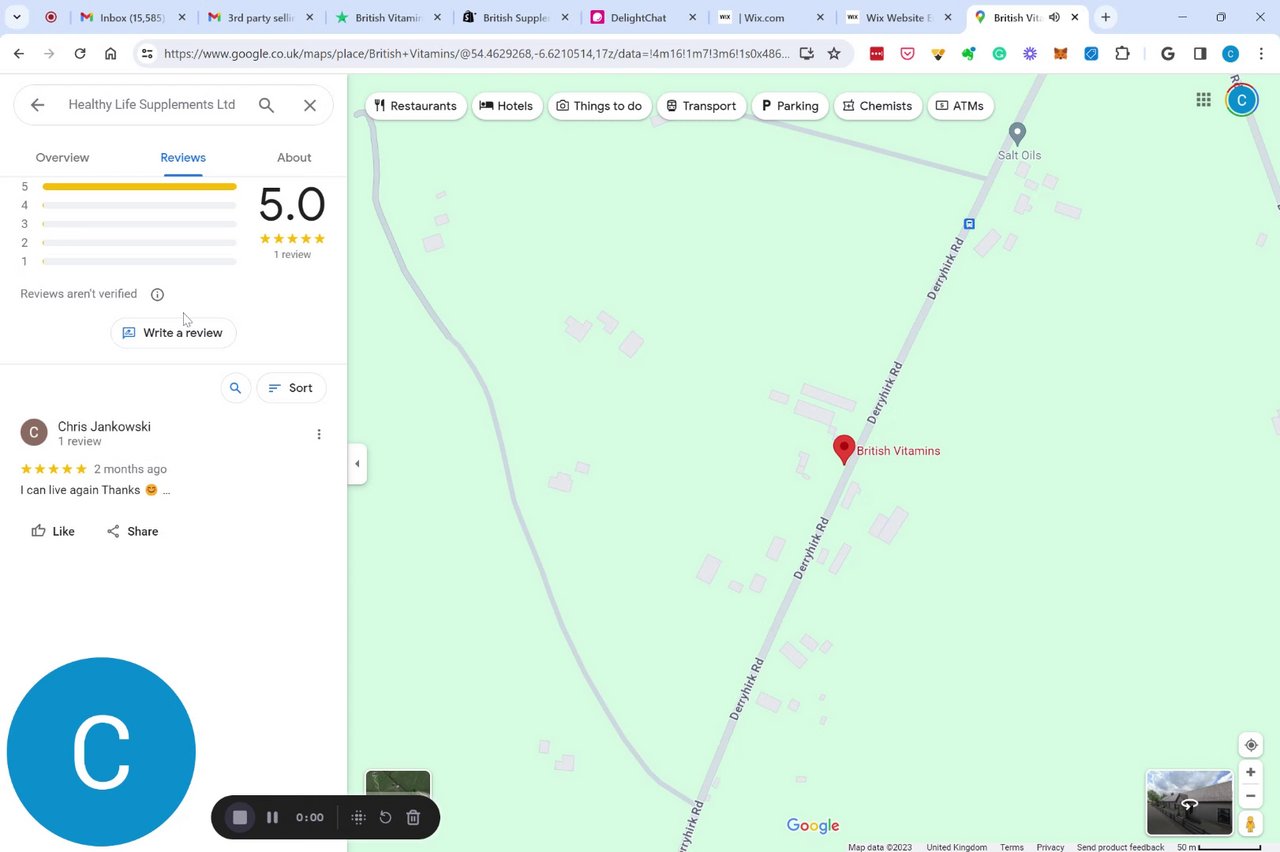Collapse the side panel with the arrow
The image size is (1280, 852).
point(357,464)
